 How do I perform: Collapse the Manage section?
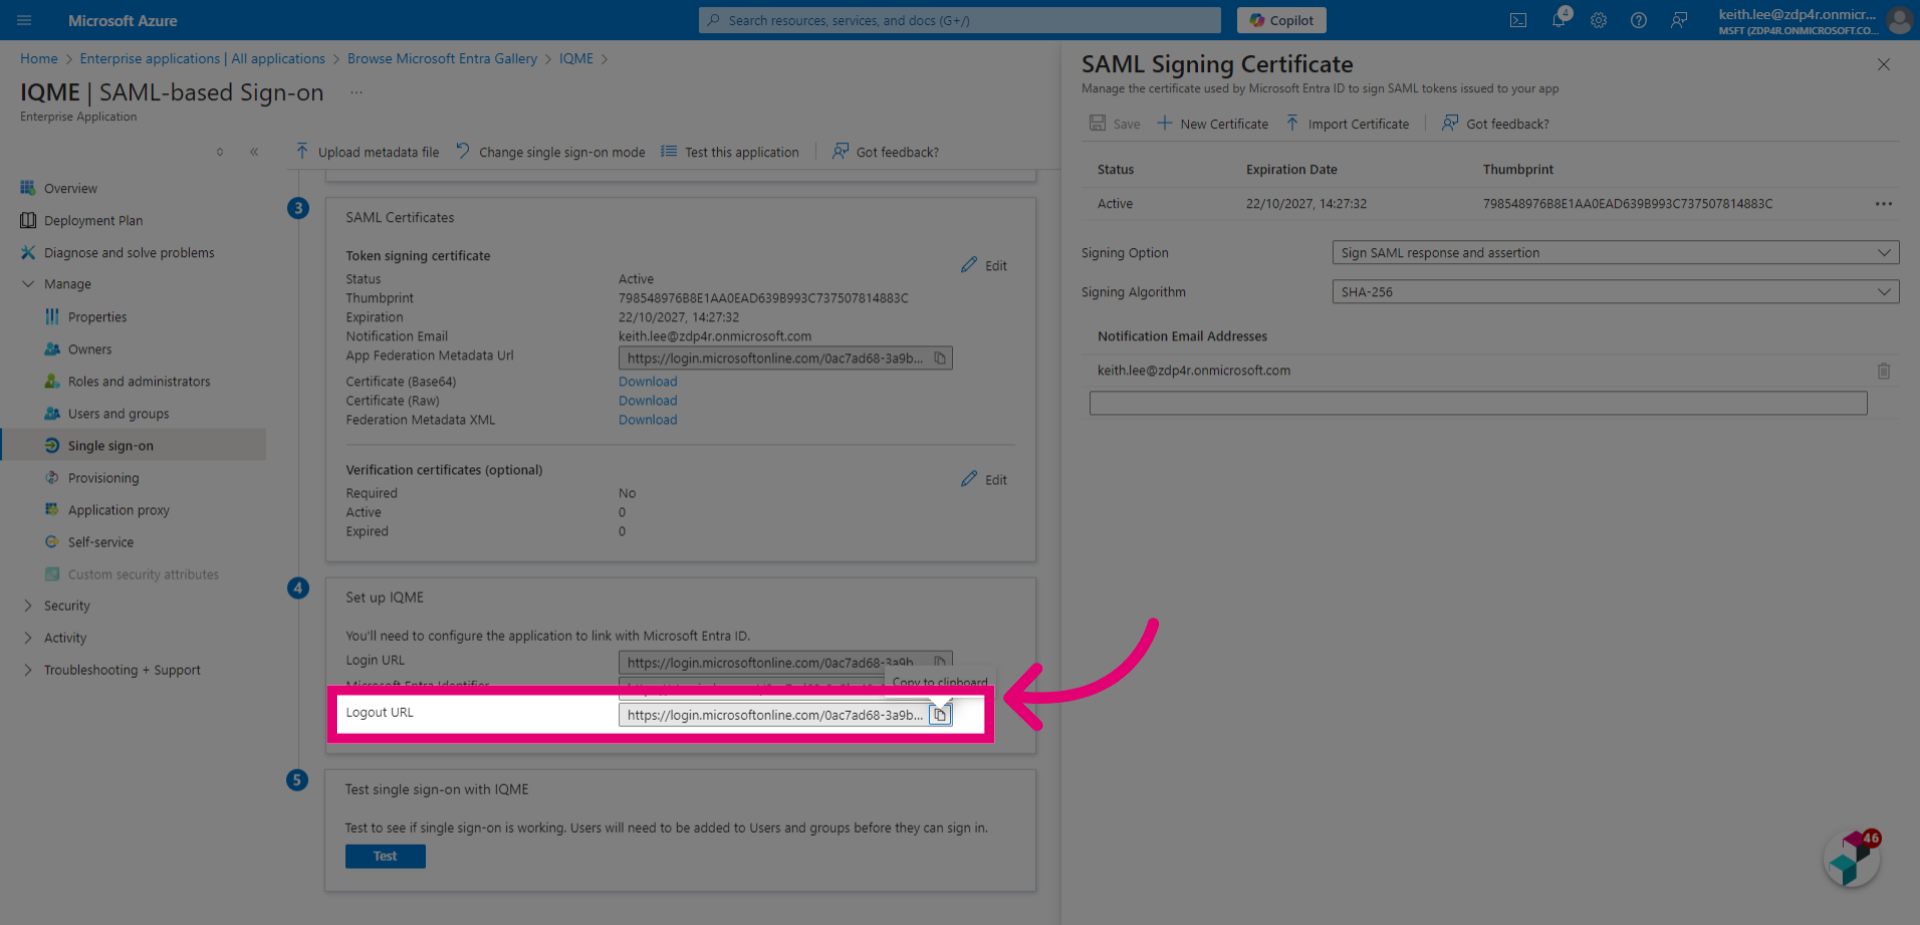(x=28, y=284)
